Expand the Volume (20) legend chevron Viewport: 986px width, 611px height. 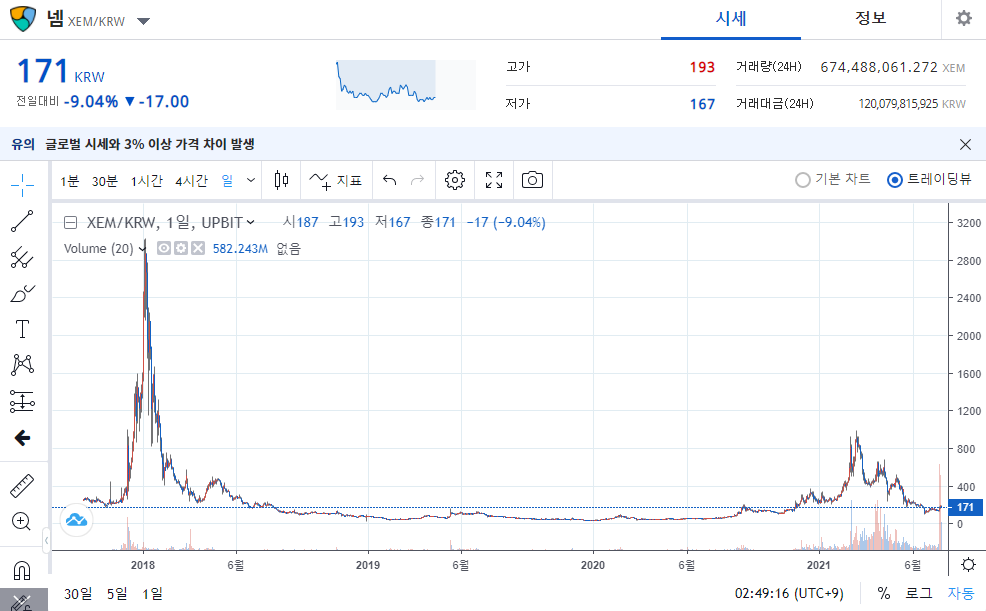[x=142, y=249]
